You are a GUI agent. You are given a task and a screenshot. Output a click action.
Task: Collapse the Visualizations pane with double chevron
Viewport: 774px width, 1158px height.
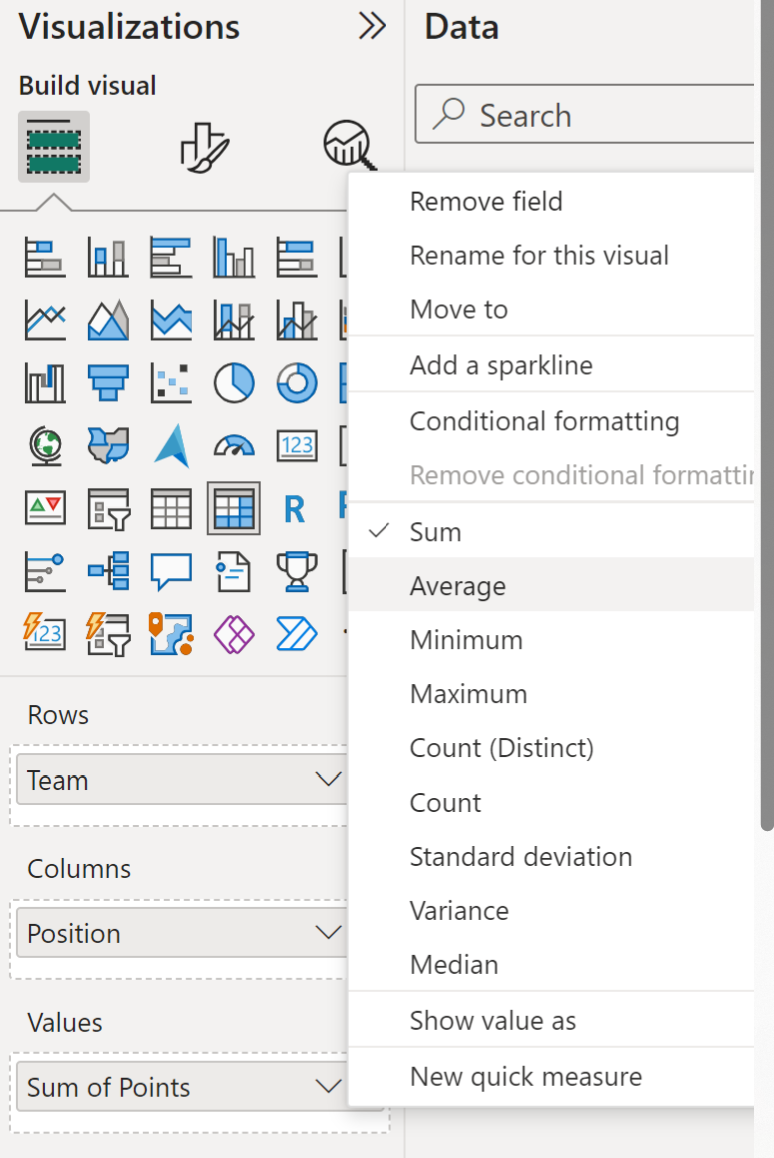pos(372,26)
